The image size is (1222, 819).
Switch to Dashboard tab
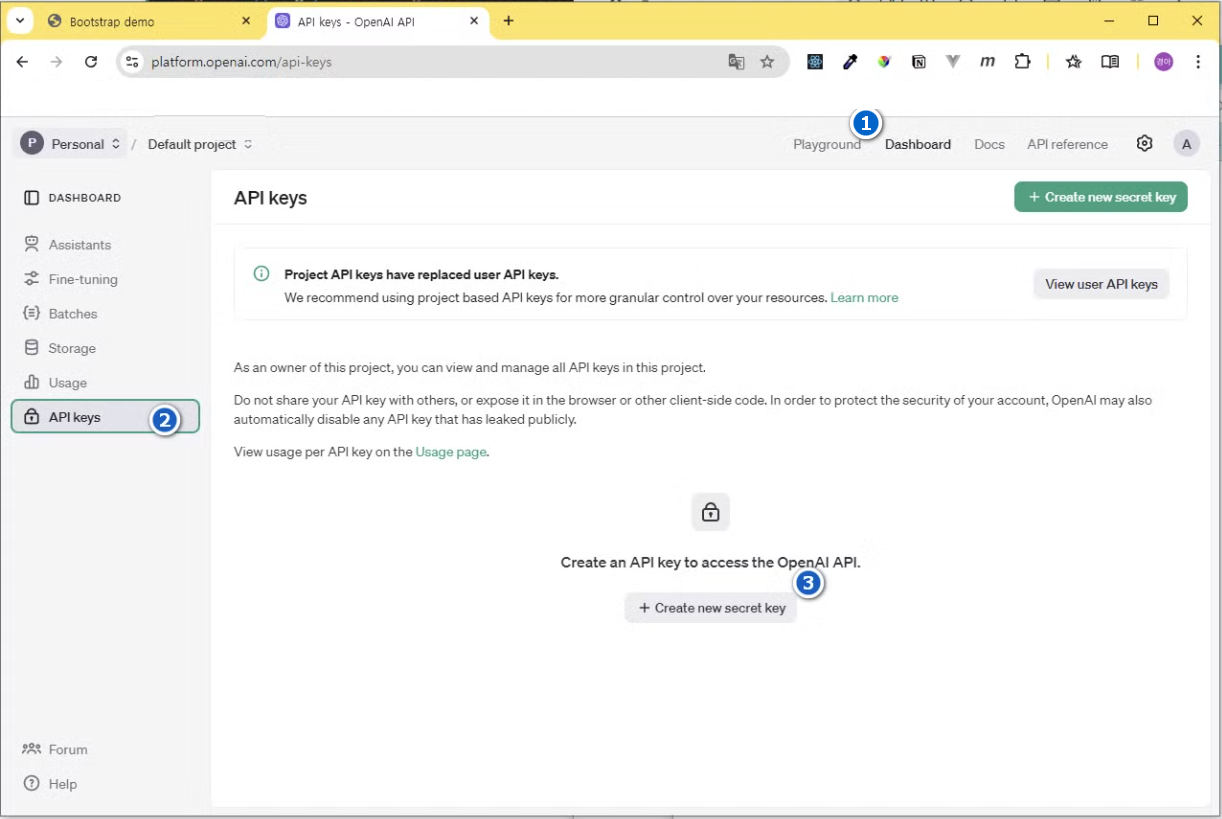918,144
